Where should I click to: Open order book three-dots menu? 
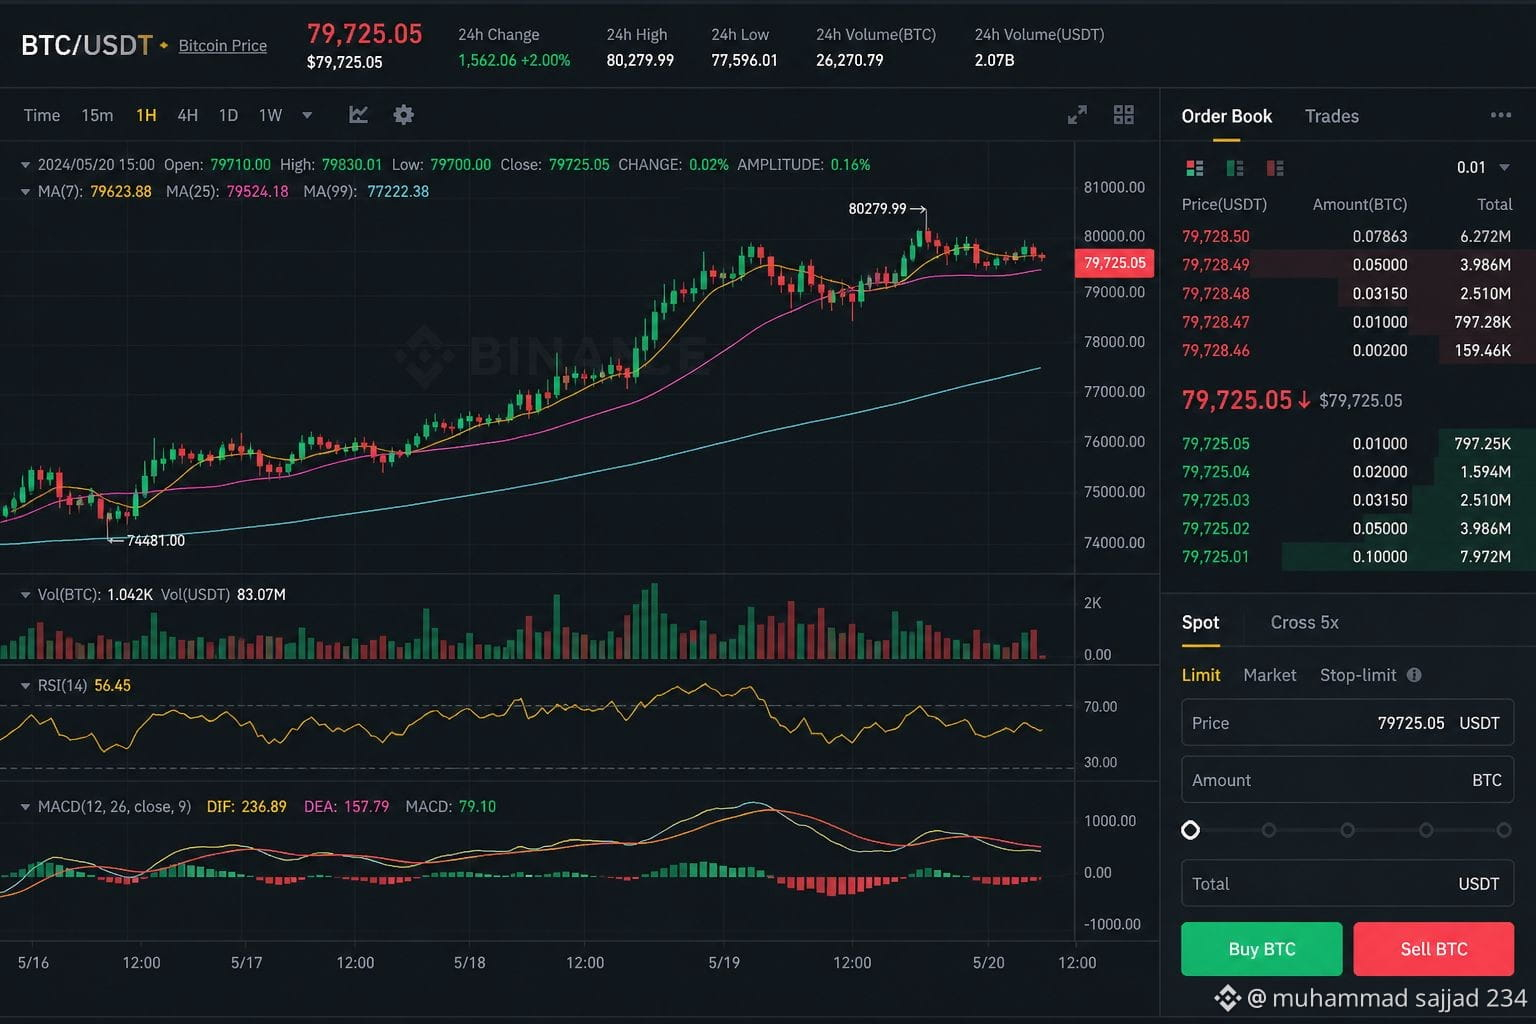point(1500,116)
